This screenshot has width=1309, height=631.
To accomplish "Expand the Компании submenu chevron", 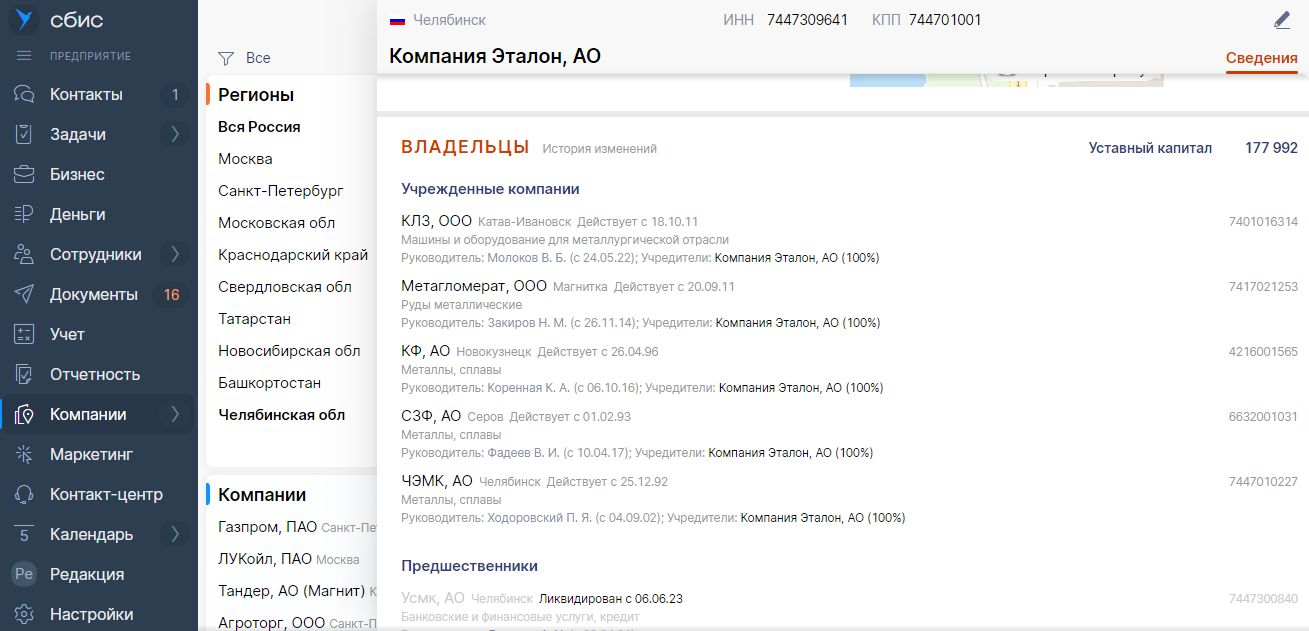I will coord(175,414).
